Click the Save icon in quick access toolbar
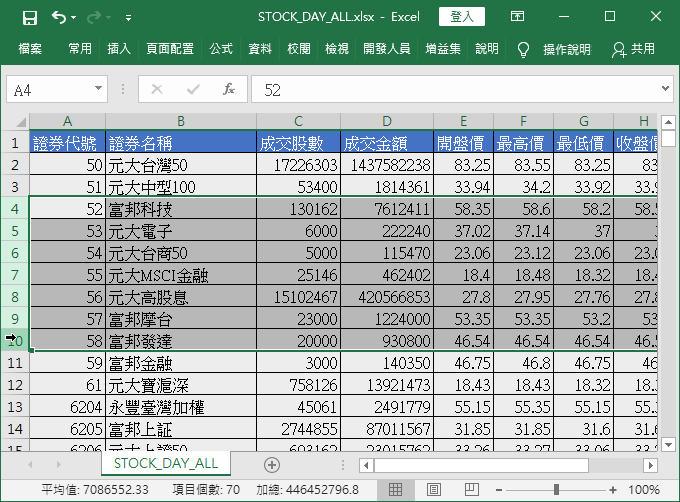This screenshot has width=680, height=502. click(x=30, y=17)
